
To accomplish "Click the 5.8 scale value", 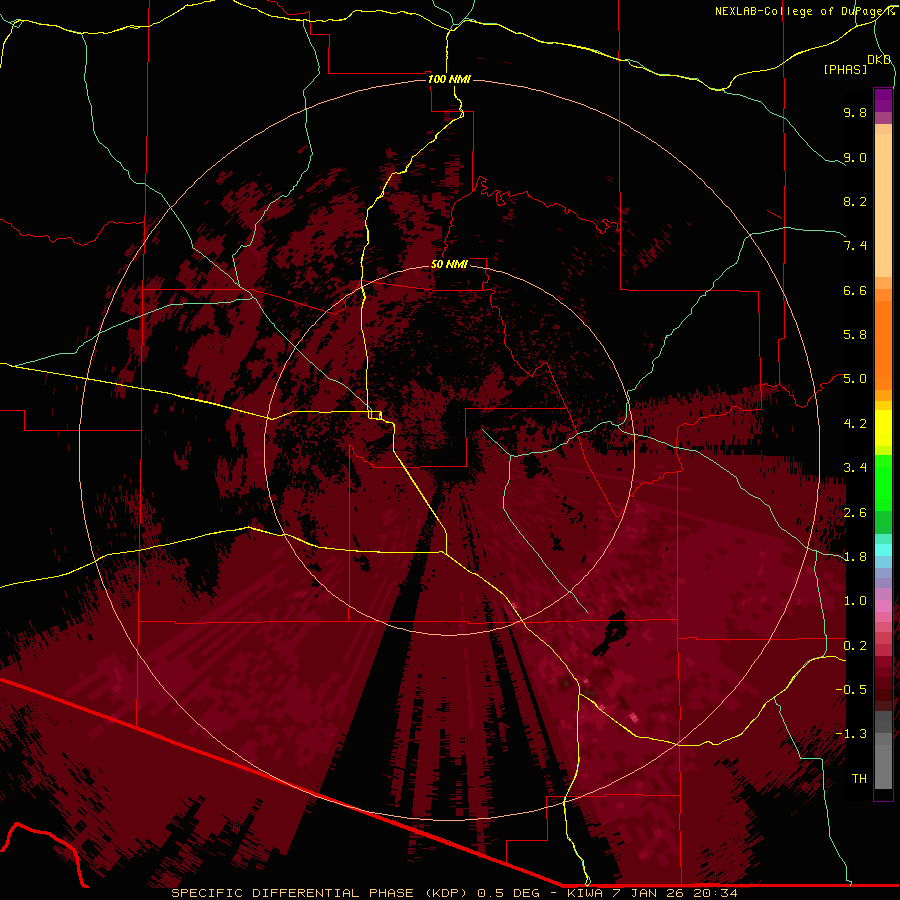I will [x=855, y=335].
